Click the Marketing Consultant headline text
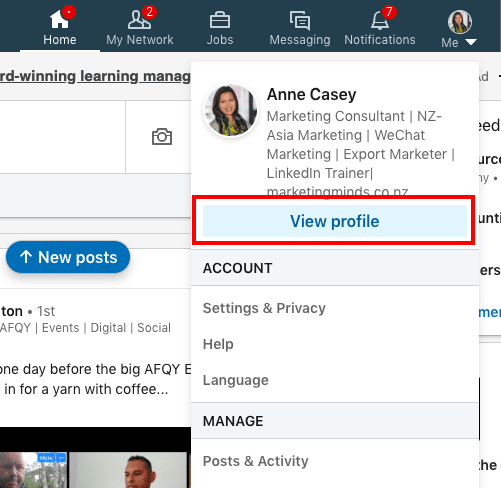501x488 pixels. pos(361,154)
